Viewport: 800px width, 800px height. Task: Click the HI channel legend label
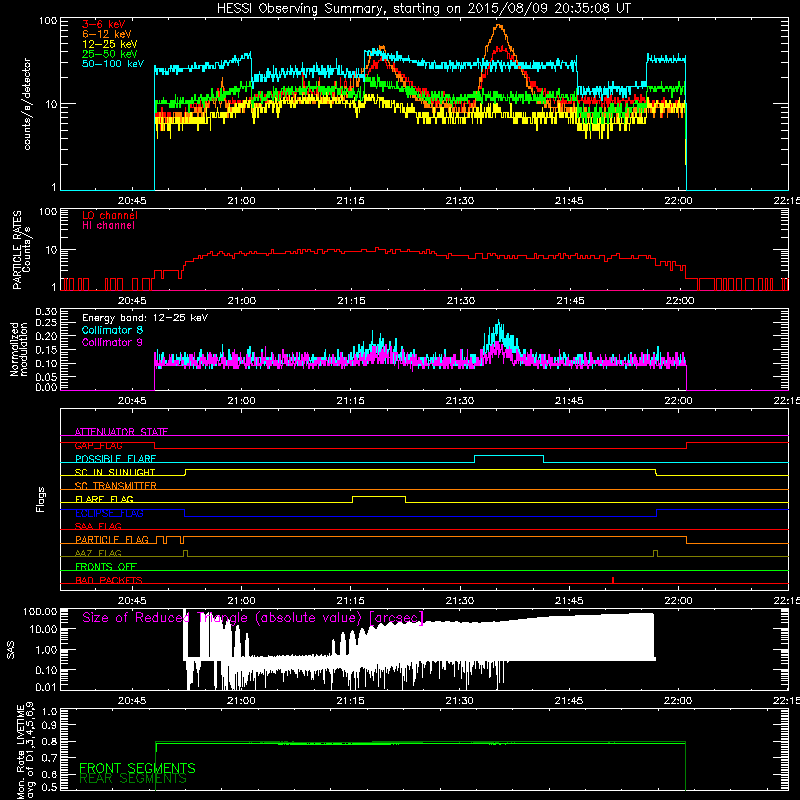click(x=108, y=226)
